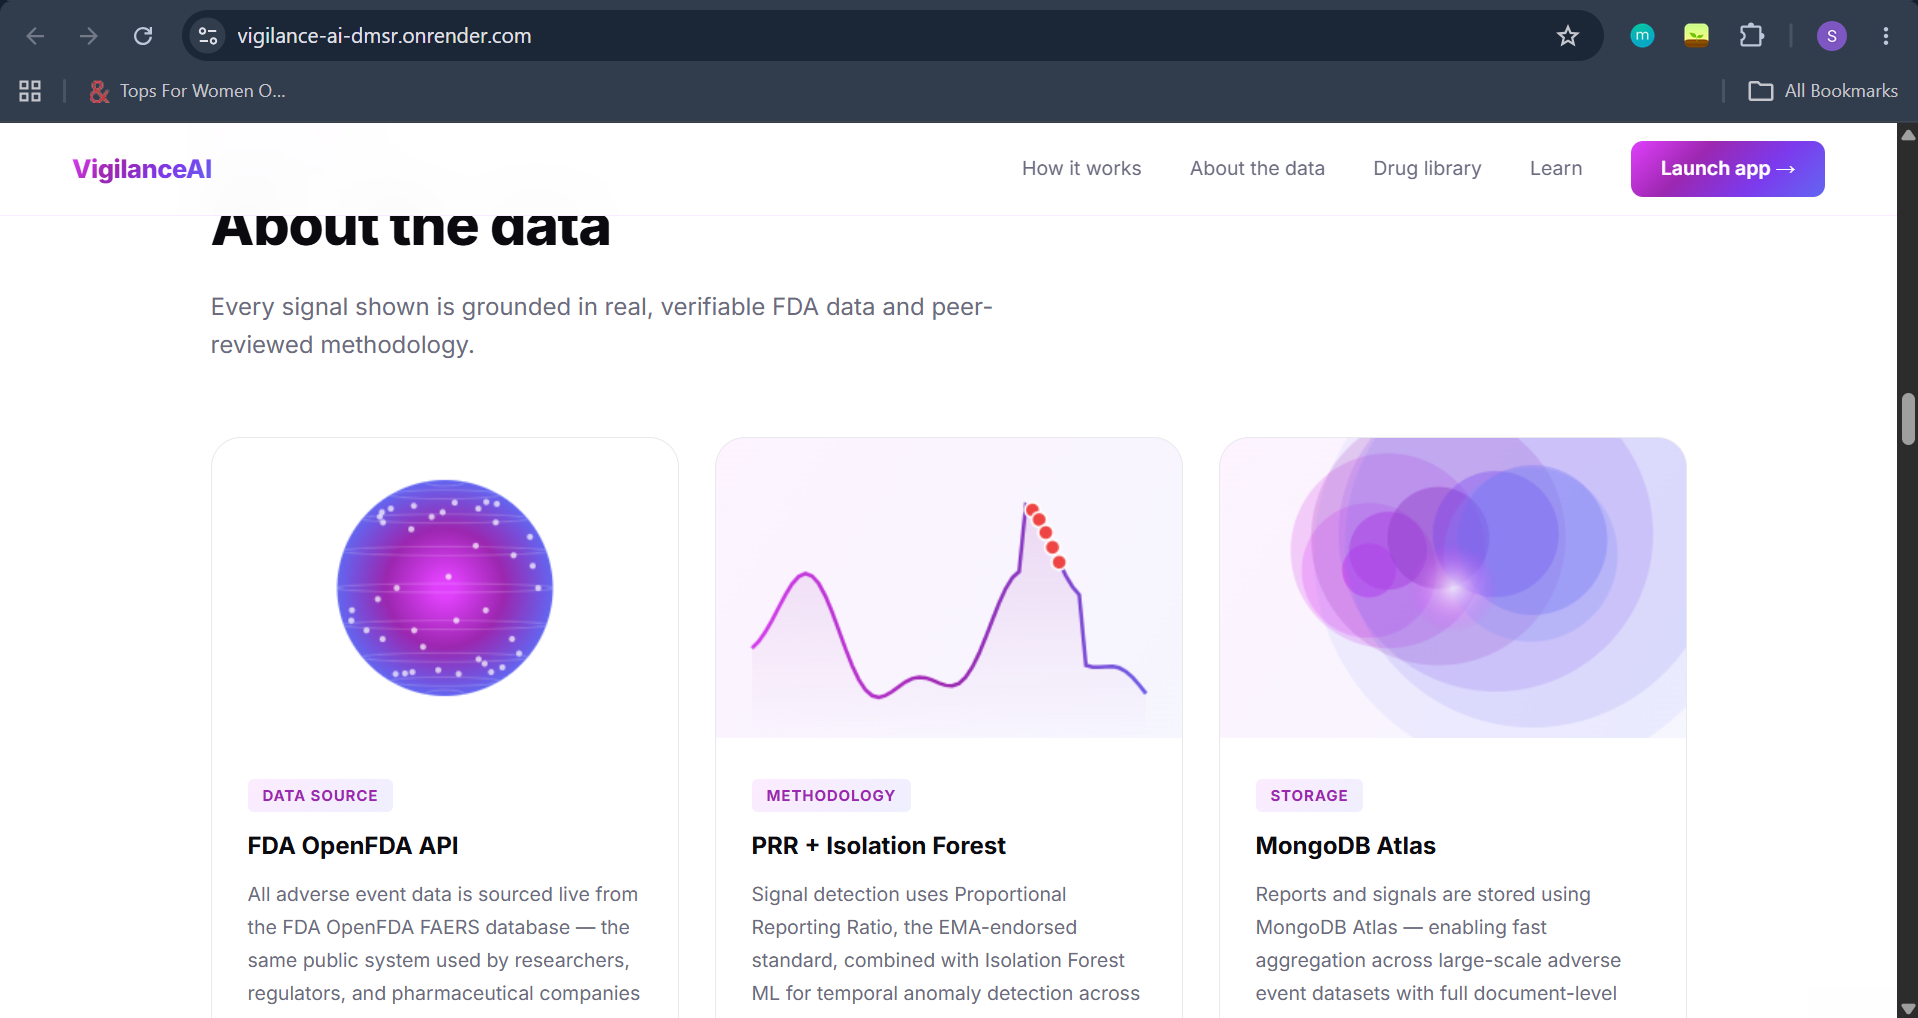Image resolution: width=1918 pixels, height=1018 pixels.
Task: Open the Chrome profile avatar S
Action: click(x=1831, y=36)
